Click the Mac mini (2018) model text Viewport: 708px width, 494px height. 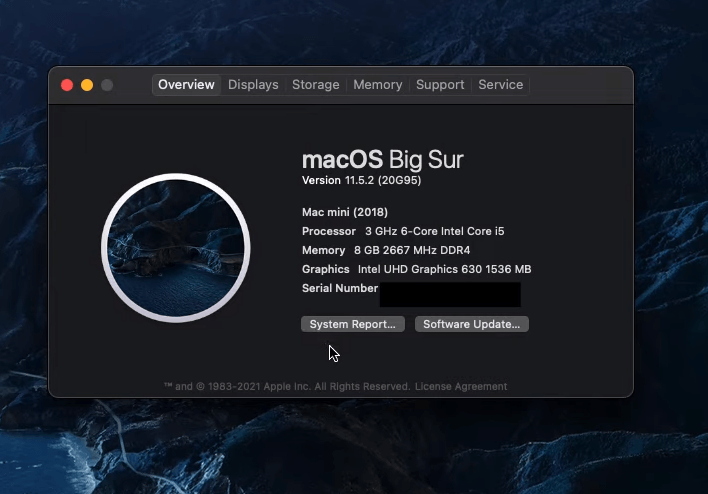[345, 212]
